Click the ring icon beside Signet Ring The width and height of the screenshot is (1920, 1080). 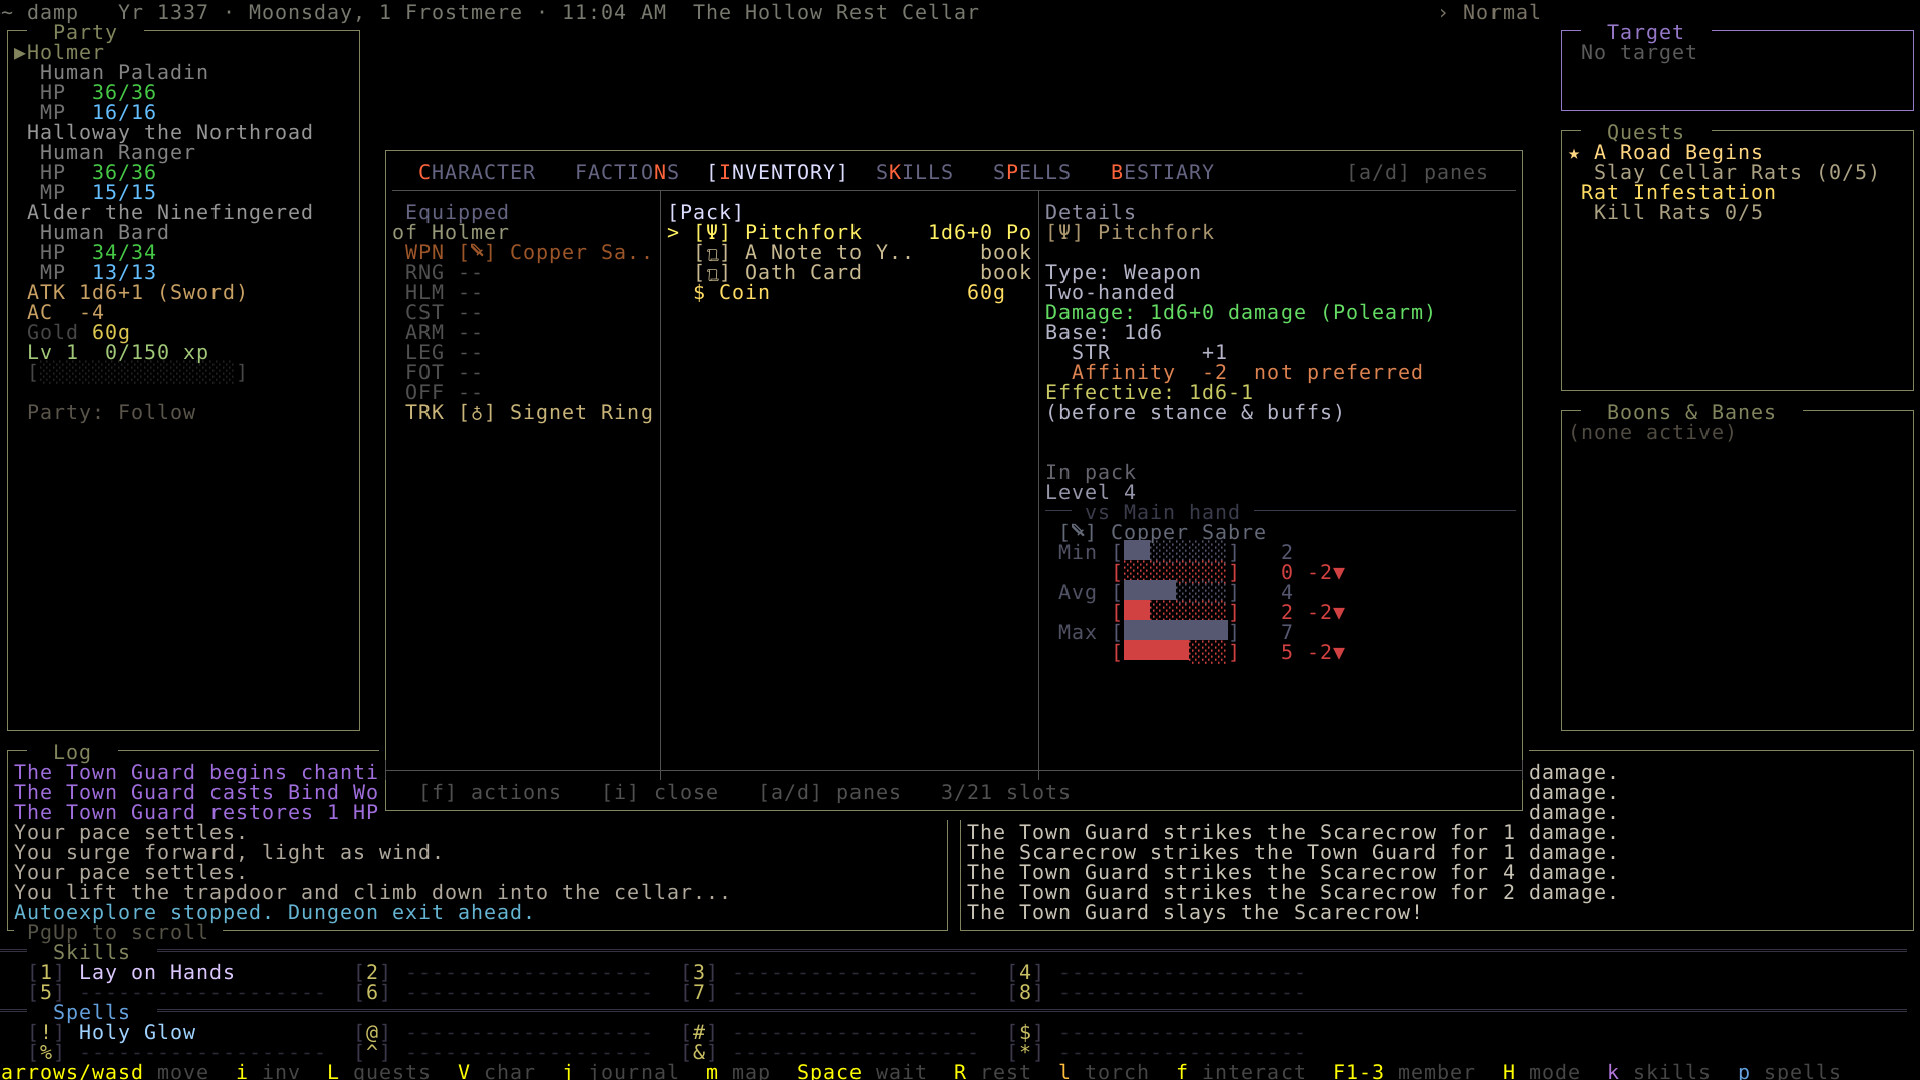coord(477,412)
